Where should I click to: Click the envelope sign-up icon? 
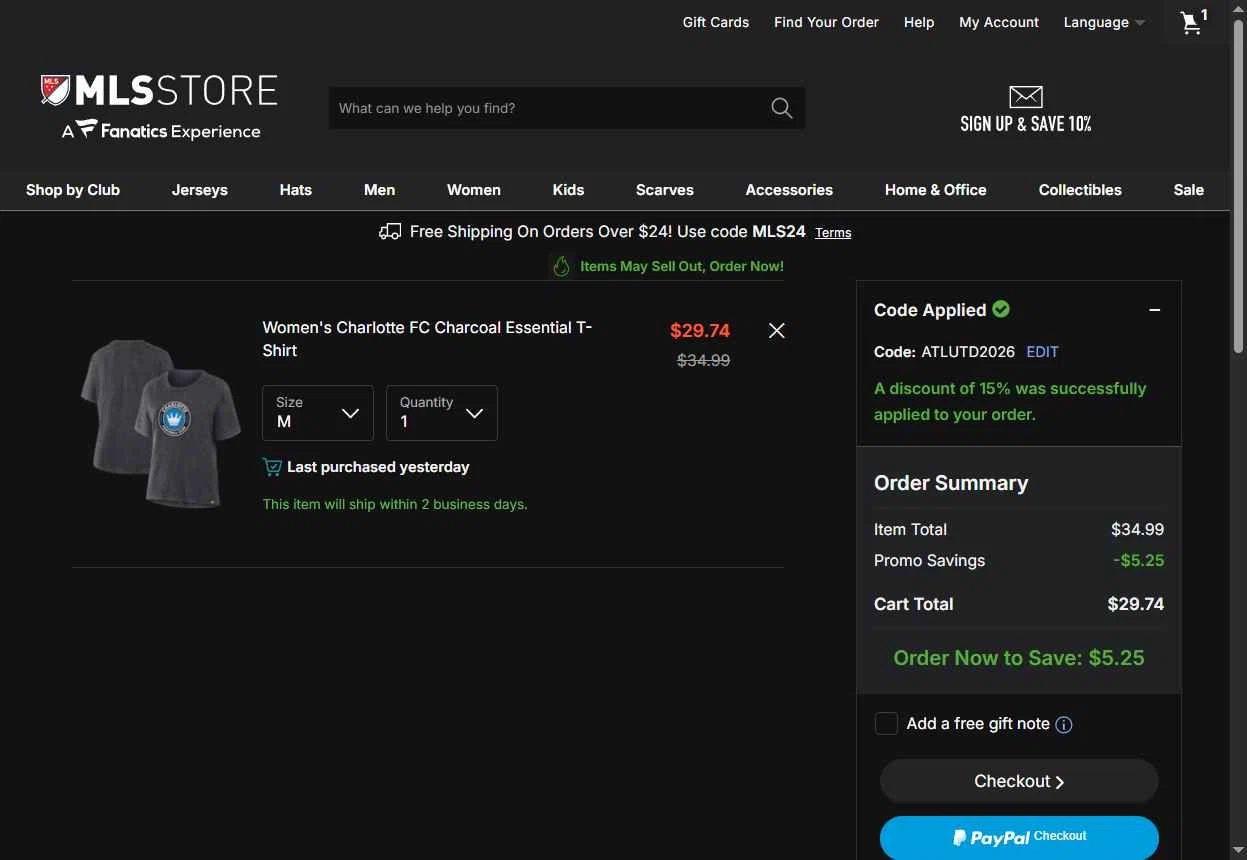pyautogui.click(x=1026, y=97)
